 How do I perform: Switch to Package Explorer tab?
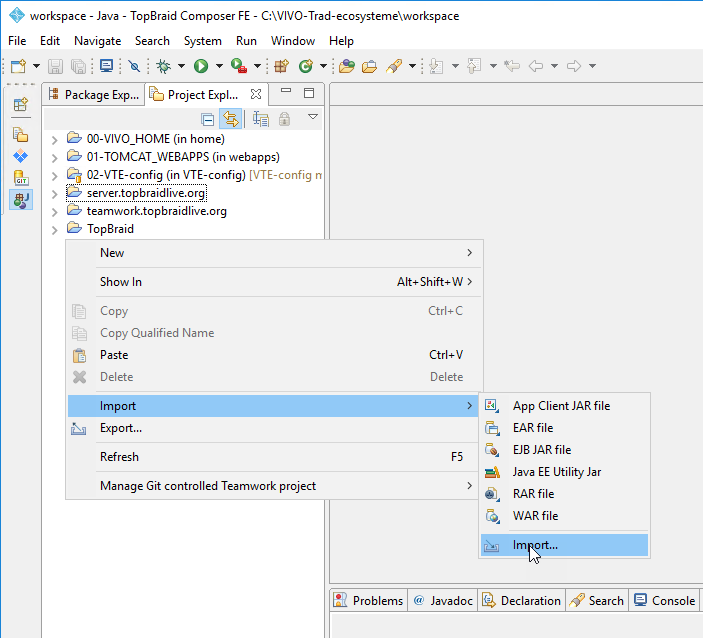(94, 95)
